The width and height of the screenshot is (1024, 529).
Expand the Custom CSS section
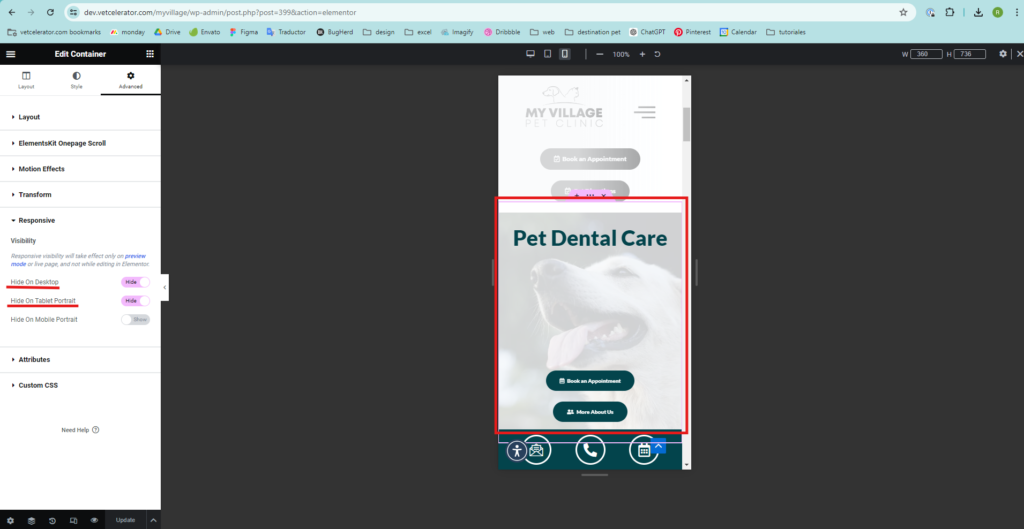(x=38, y=385)
